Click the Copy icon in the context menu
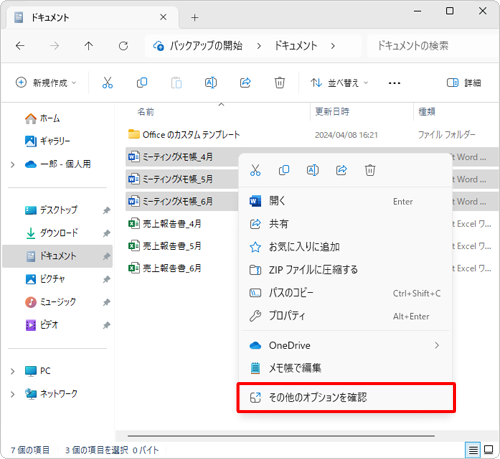Screen dimensions: 500x459 [284, 170]
